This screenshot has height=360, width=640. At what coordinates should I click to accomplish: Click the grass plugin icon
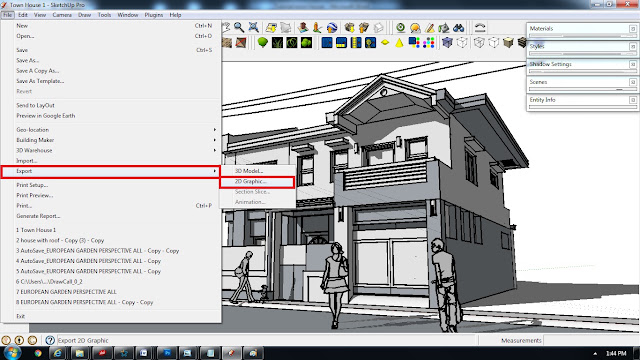(x=277, y=42)
